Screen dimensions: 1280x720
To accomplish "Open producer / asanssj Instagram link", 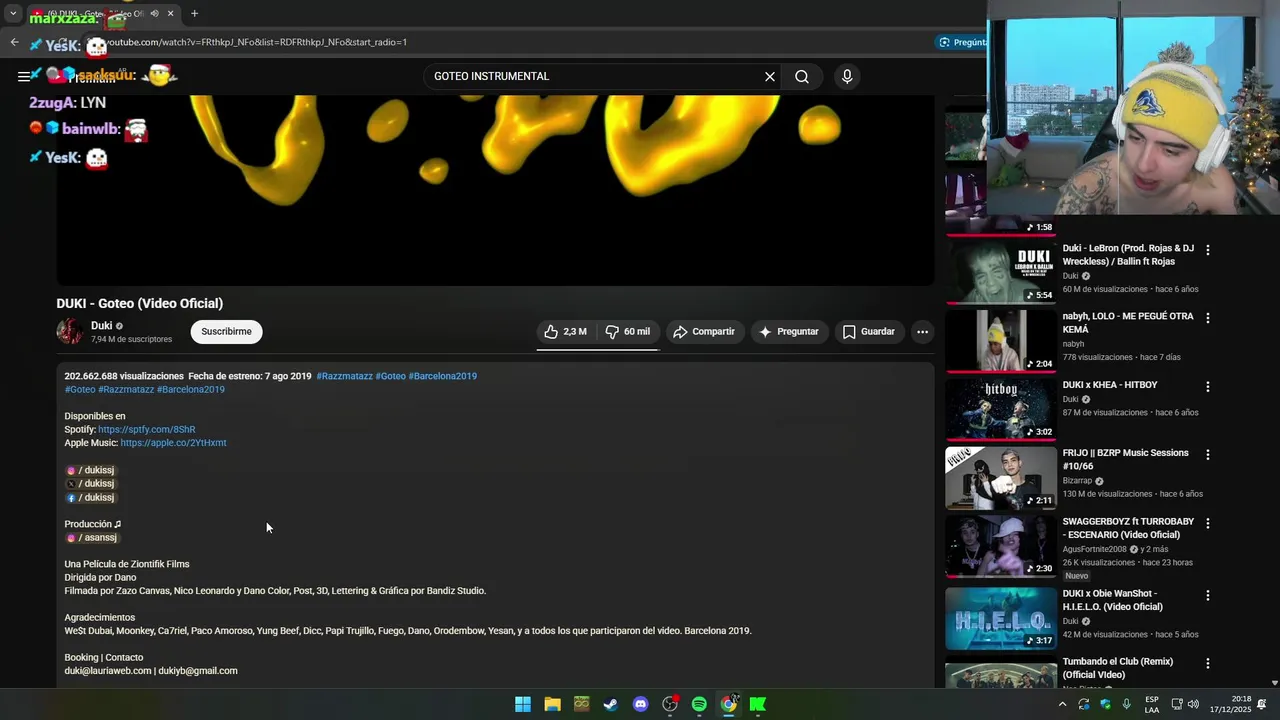I will (x=91, y=538).
